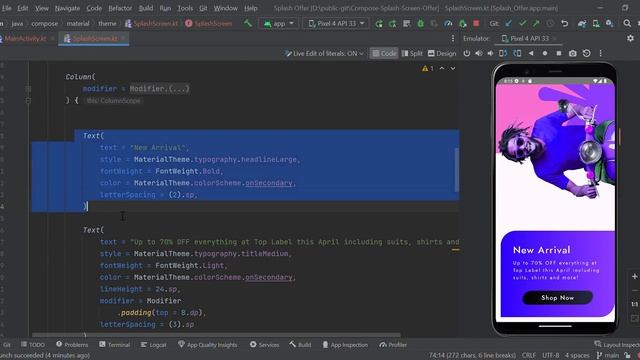This screenshot has width=640, height=360.
Task: Open emulator extended controls three dots
Action: coord(600,53)
